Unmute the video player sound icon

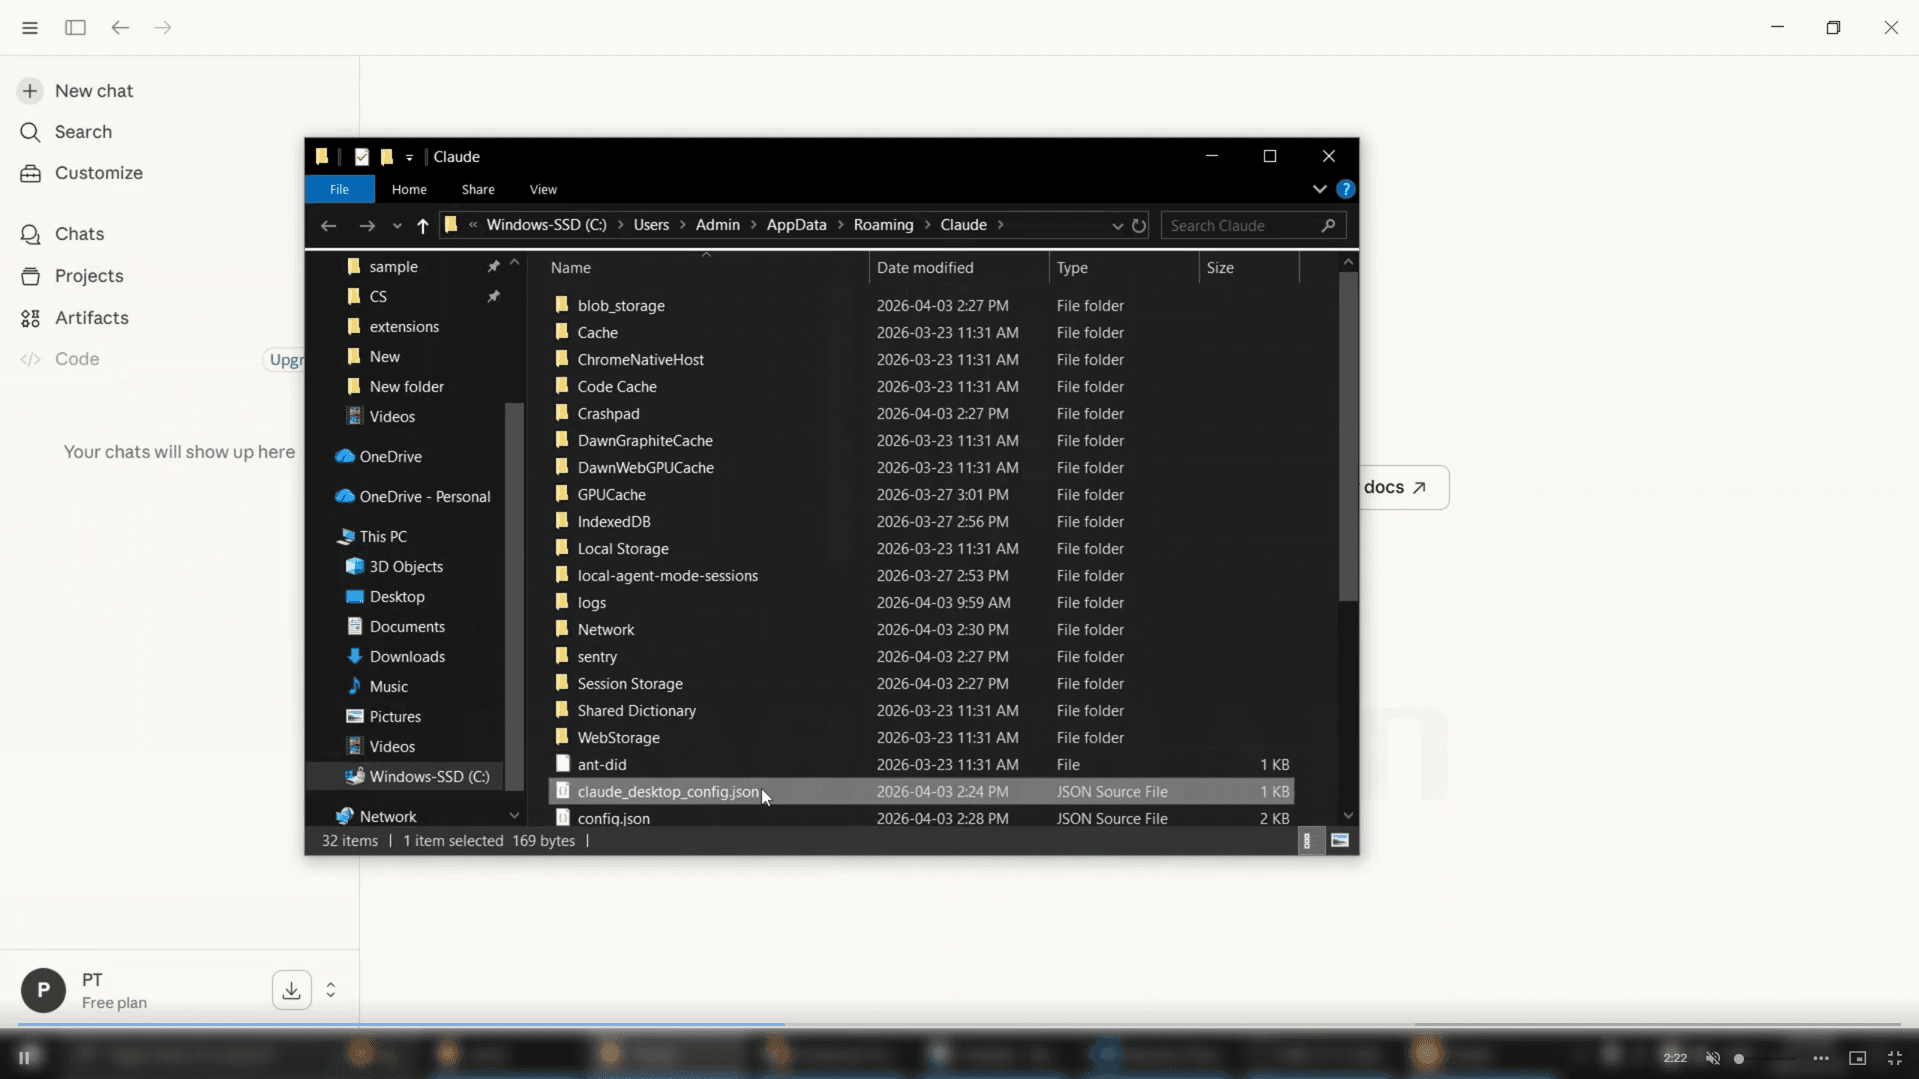tap(1713, 1058)
